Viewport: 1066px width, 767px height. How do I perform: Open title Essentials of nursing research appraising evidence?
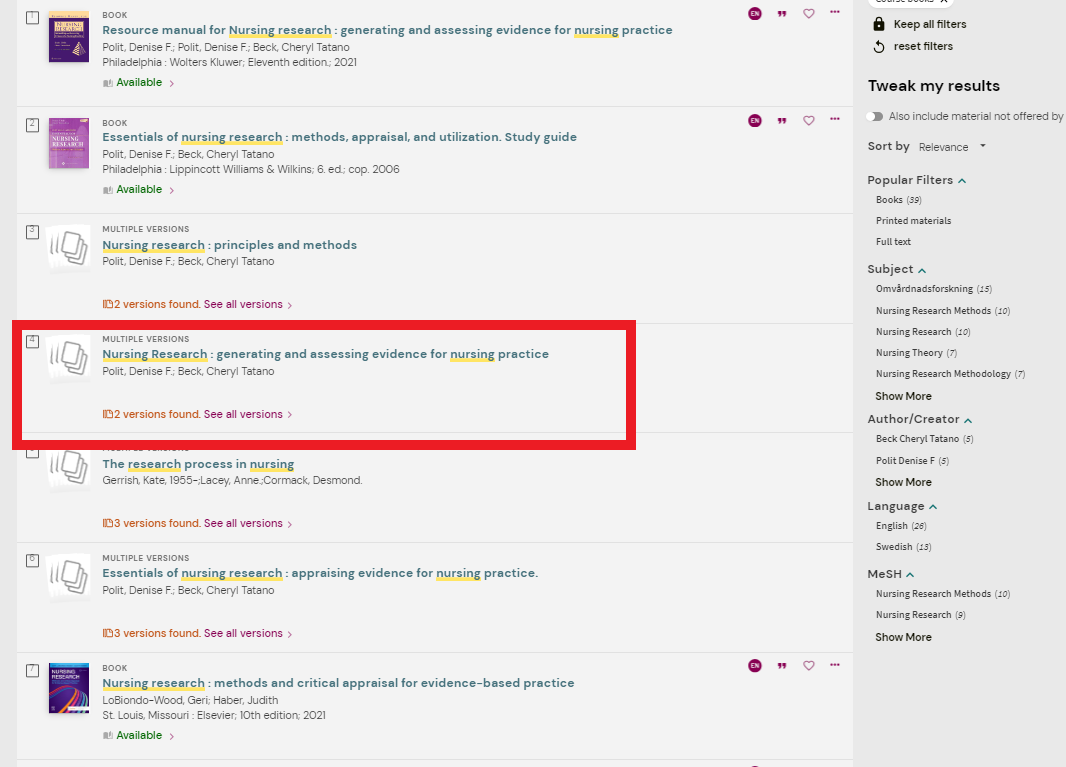click(320, 573)
